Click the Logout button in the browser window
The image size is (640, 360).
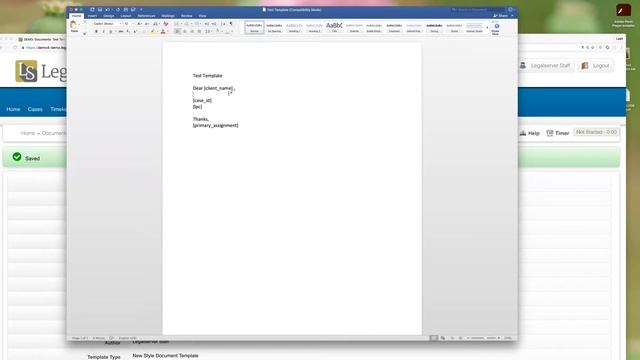click(x=596, y=66)
